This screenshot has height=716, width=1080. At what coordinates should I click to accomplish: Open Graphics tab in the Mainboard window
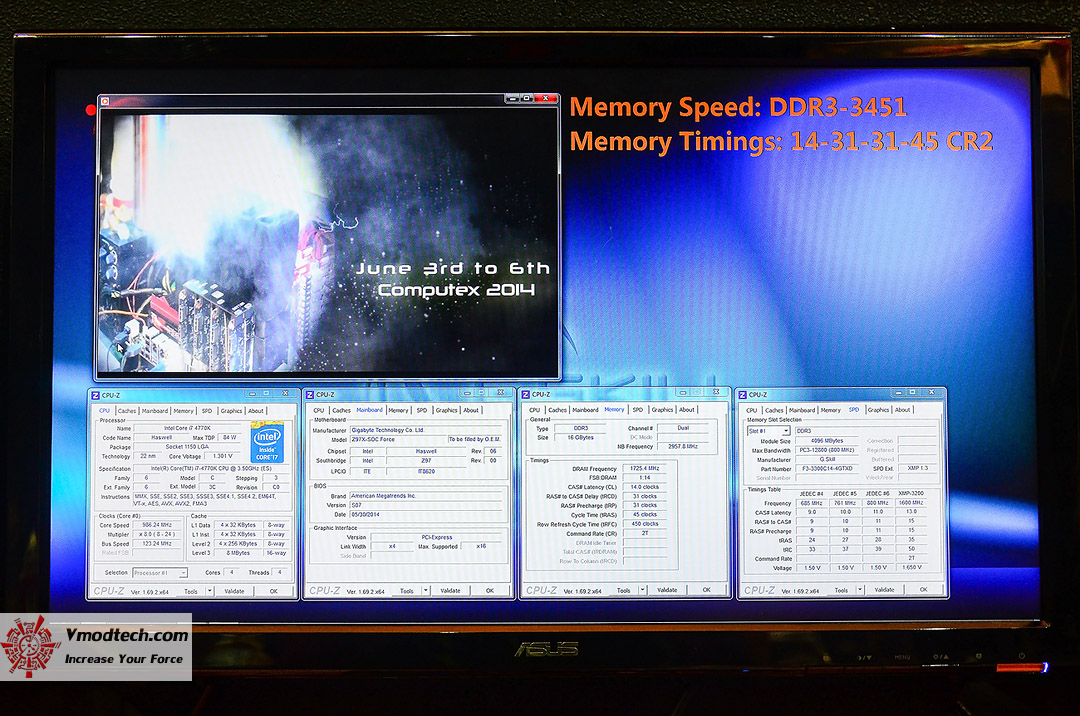[x=446, y=410]
